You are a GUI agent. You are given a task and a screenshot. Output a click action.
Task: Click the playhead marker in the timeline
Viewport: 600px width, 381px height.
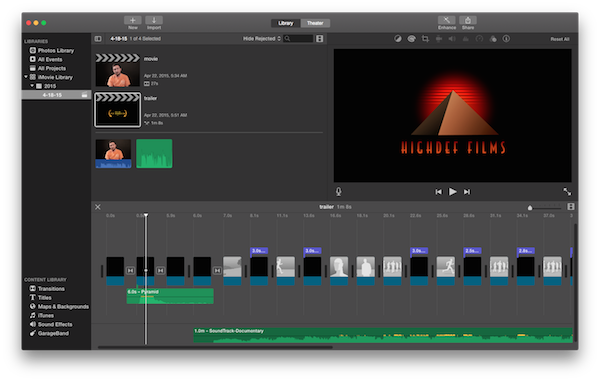(146, 216)
